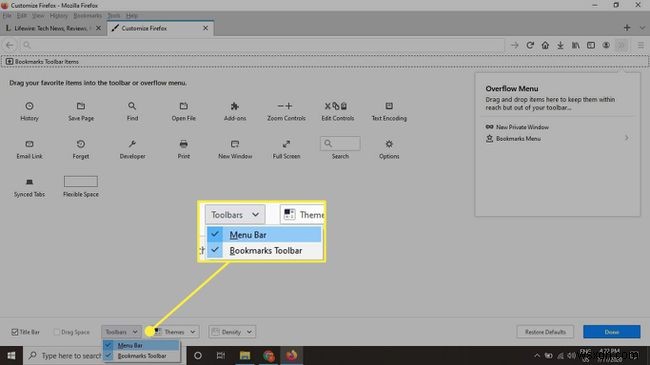Open the Downloads toolbar icon

(560, 45)
